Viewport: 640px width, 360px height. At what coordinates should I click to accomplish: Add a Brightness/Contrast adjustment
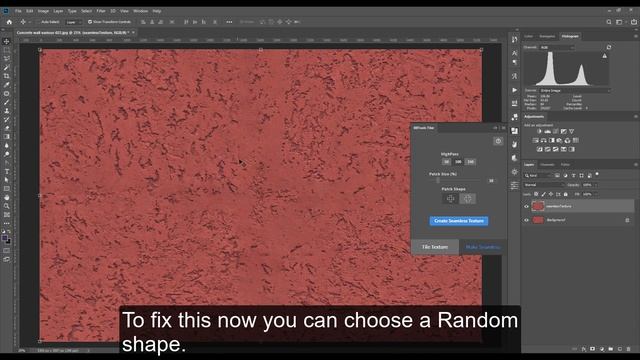point(539,131)
